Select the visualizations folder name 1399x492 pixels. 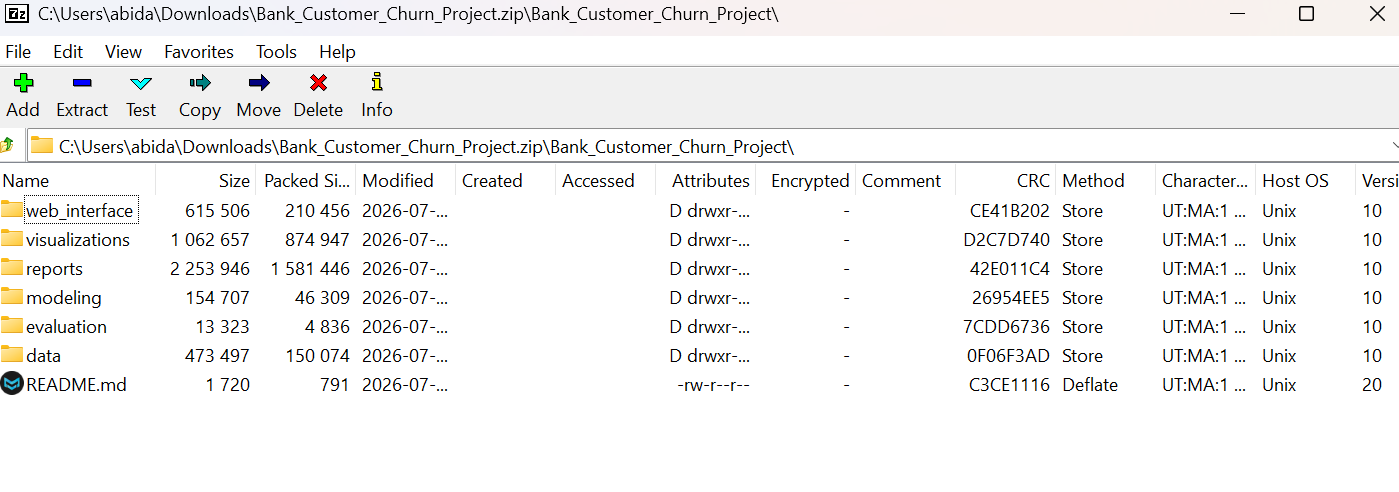[x=78, y=240]
